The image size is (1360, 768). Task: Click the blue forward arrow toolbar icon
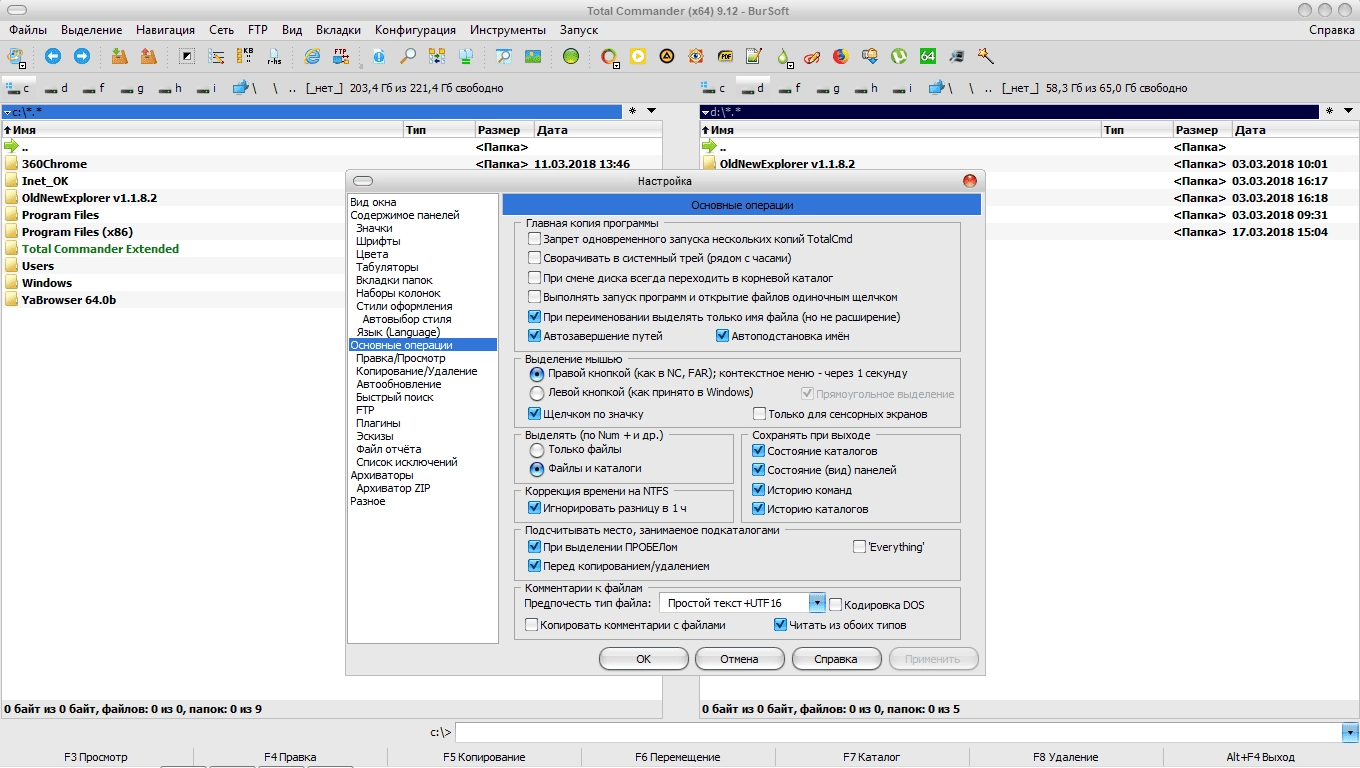82,56
